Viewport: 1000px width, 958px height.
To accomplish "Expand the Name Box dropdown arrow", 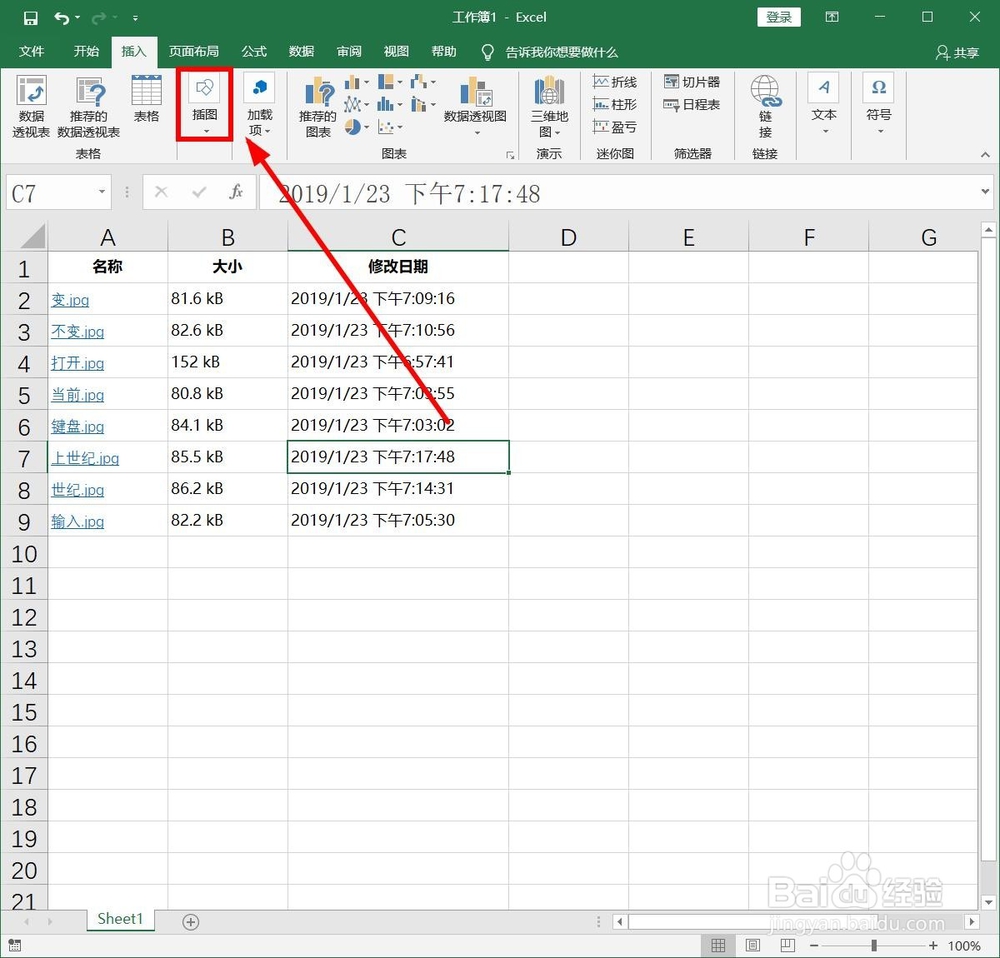I will tap(101, 191).
